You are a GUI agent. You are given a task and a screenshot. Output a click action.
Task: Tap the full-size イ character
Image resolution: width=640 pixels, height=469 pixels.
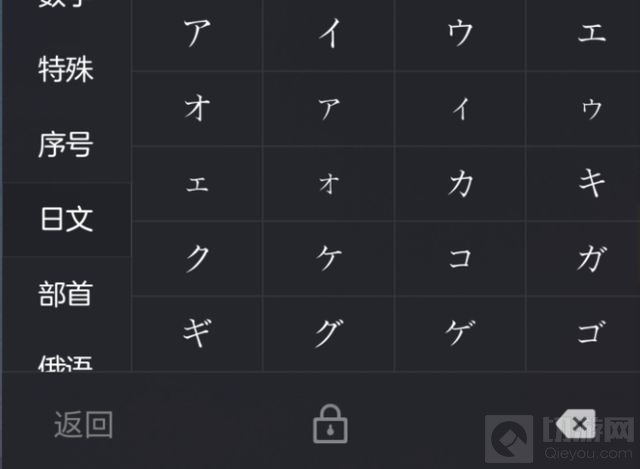(329, 34)
